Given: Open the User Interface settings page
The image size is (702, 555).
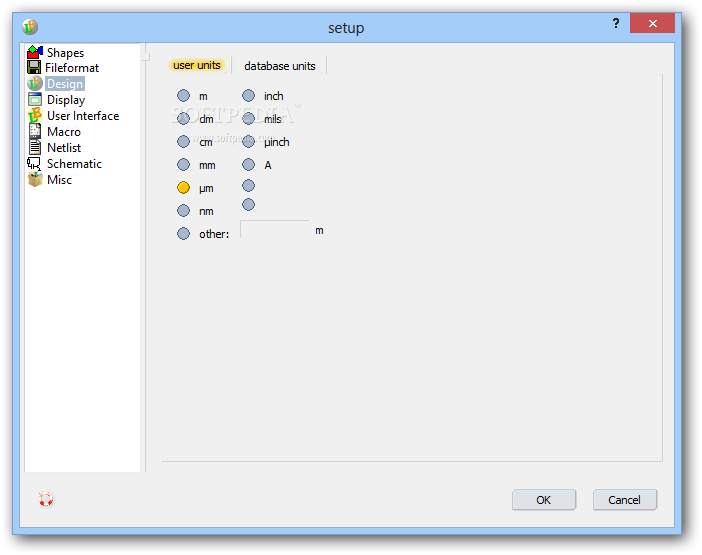Looking at the screenshot, I should point(83,116).
